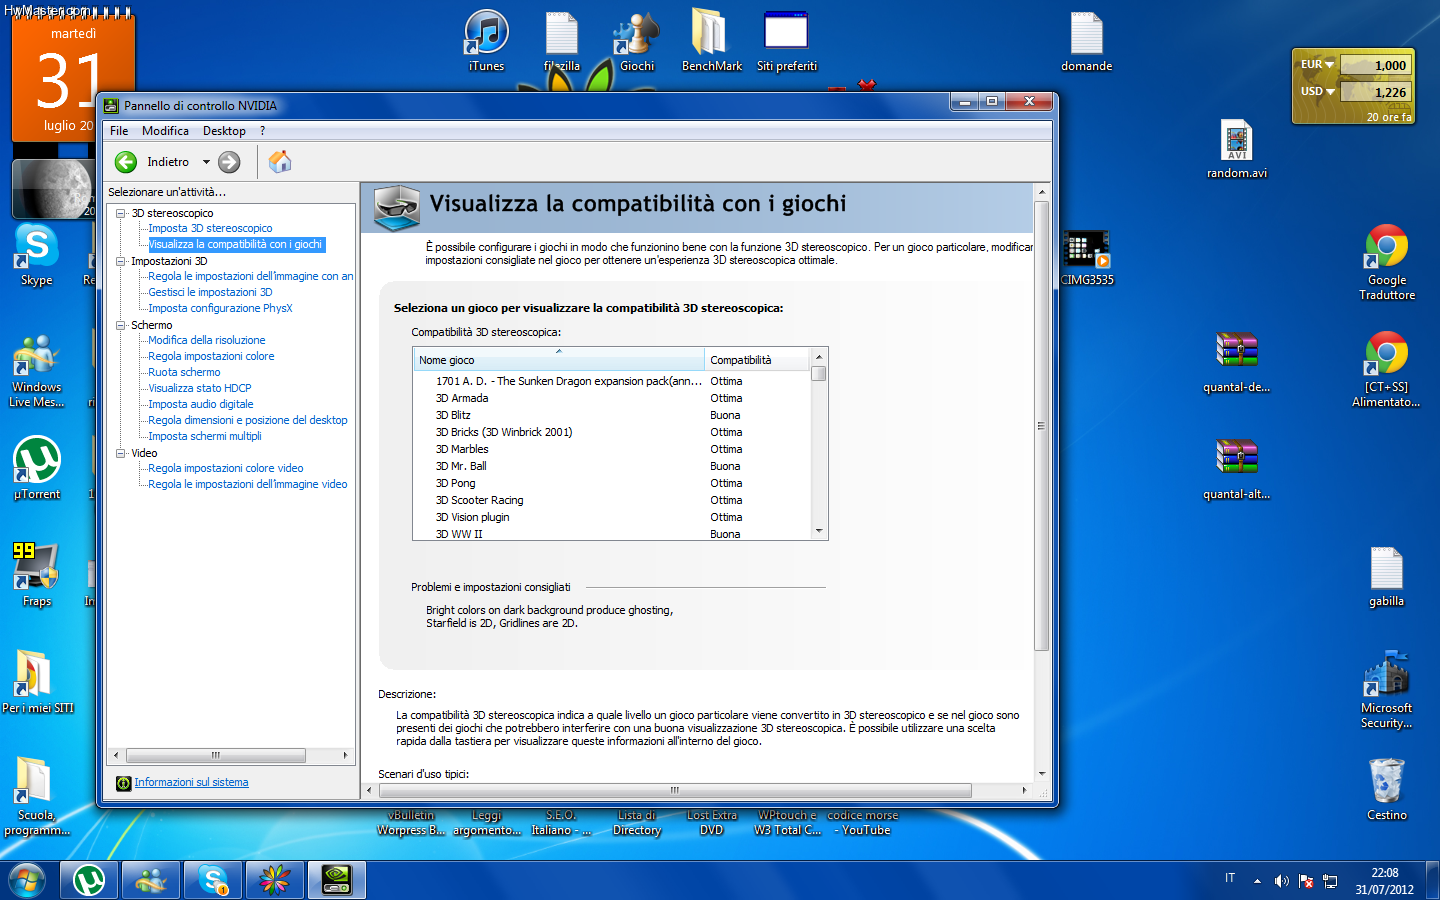This screenshot has height=900, width=1440.
Task: Collapse the Video tree node
Action: [121, 453]
